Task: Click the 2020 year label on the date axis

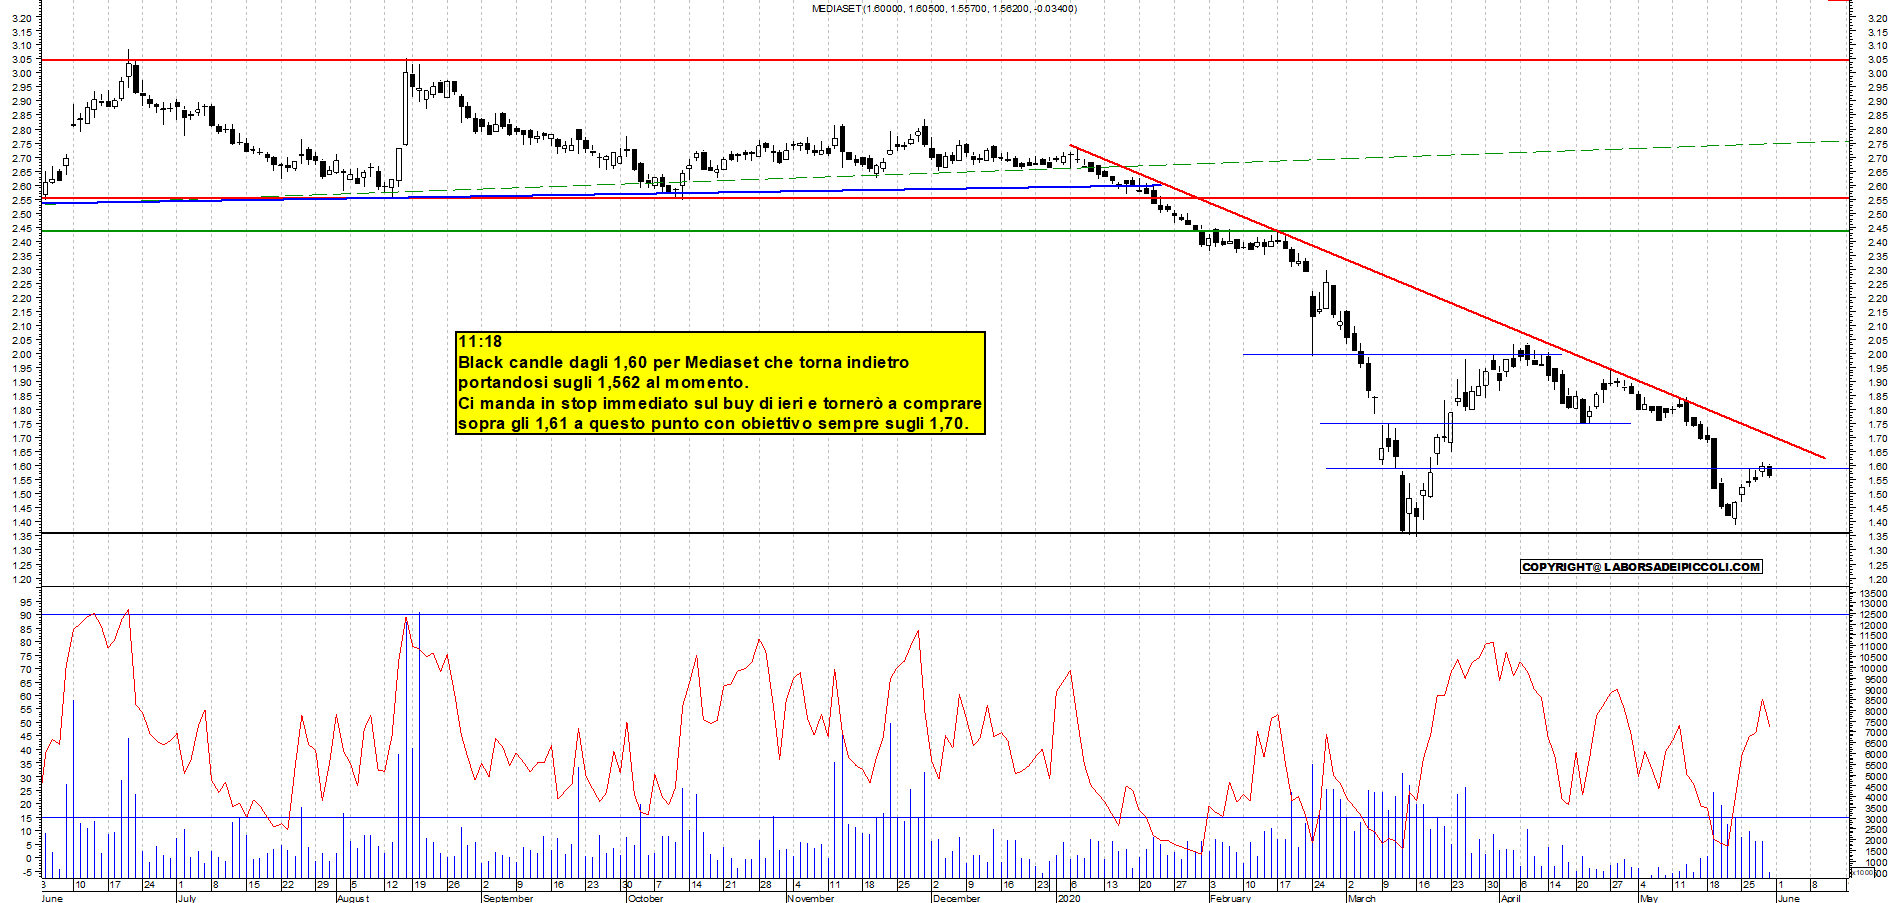Action: coord(1069,898)
